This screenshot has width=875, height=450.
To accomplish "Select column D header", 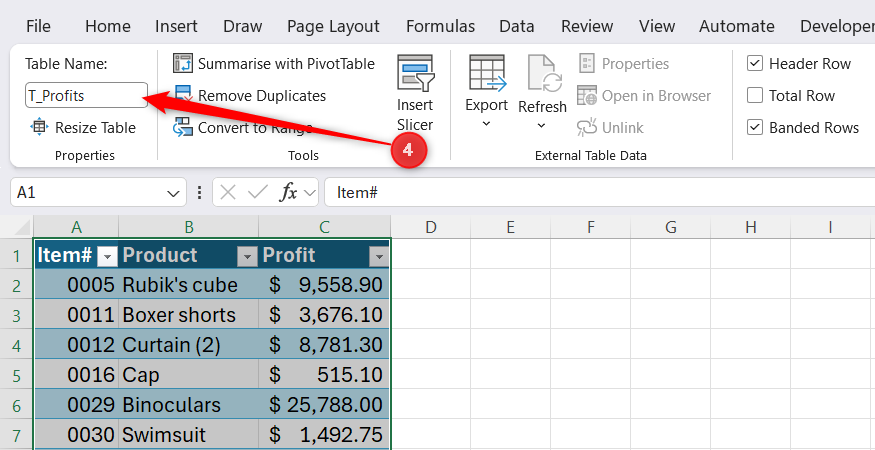I will pos(430,227).
